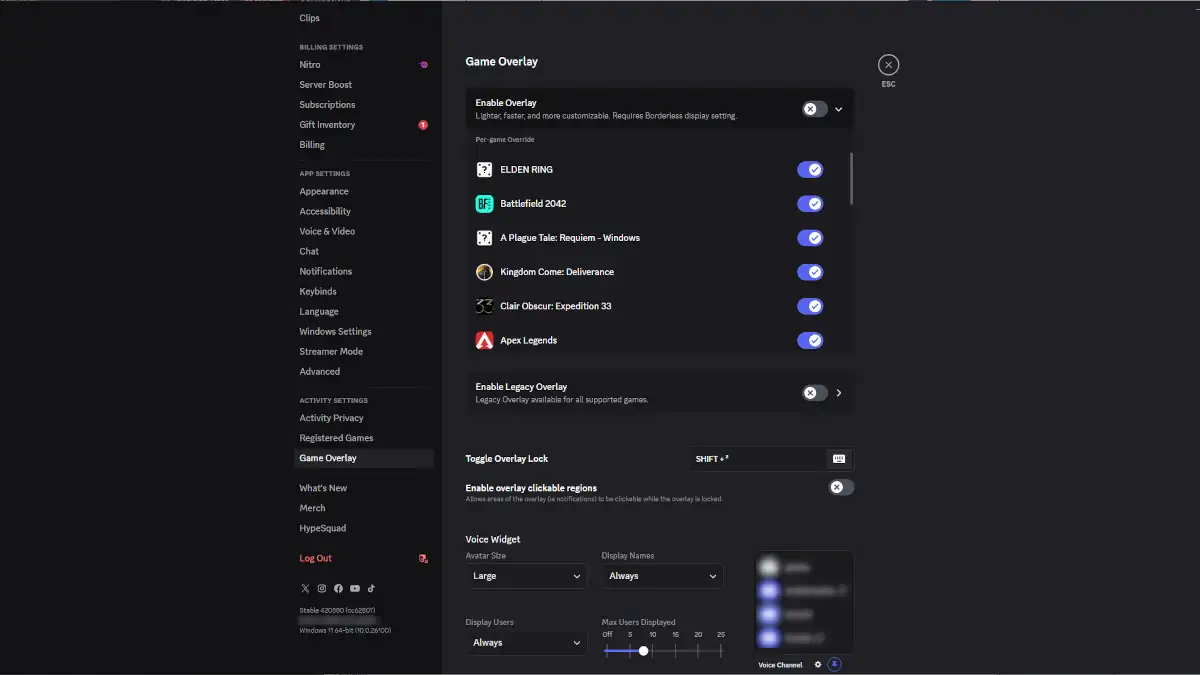Open Discord's Instagram social link

[322, 588]
